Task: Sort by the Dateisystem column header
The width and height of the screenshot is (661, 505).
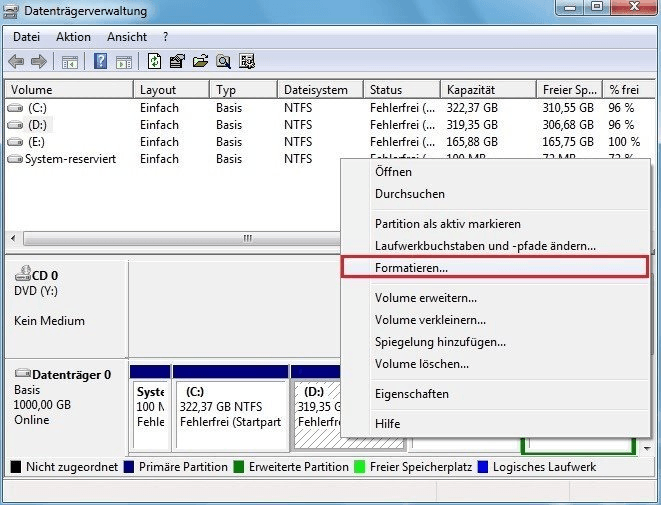Action: (x=316, y=89)
